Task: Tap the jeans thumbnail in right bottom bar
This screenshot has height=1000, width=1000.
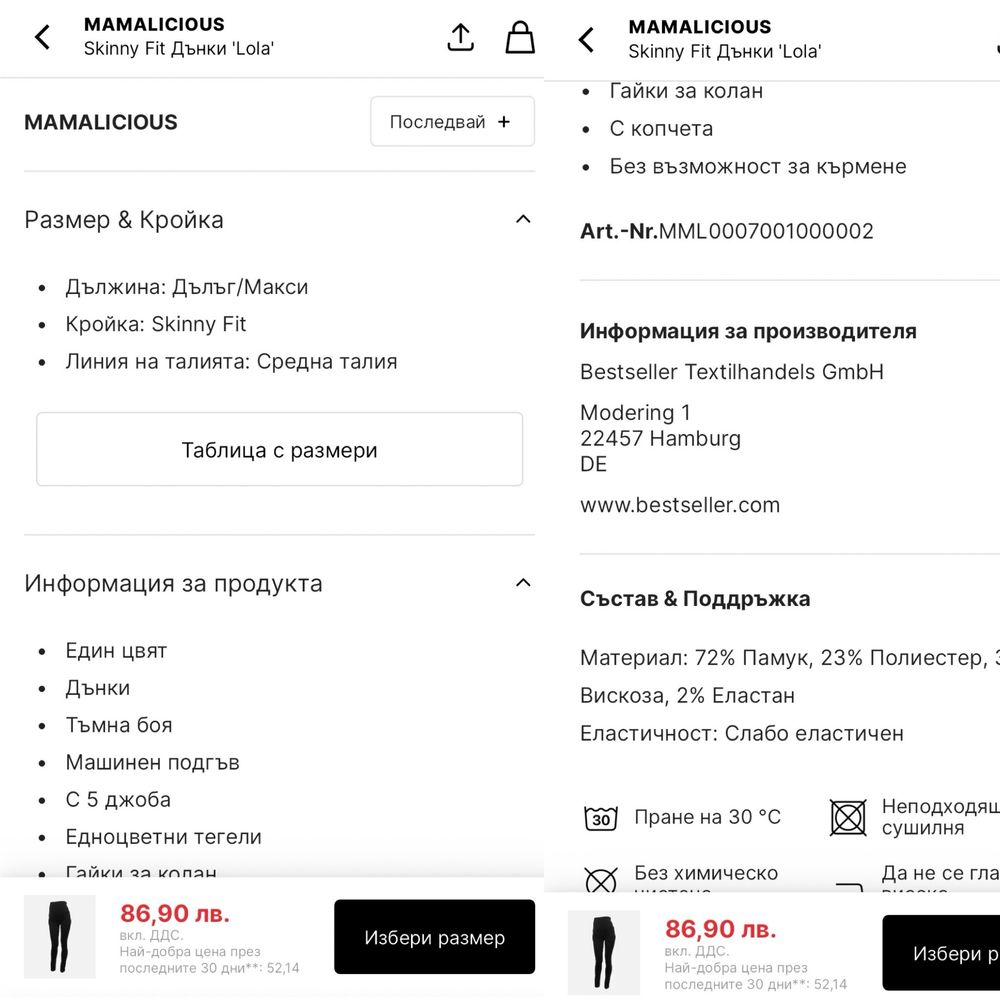Action: (604, 952)
